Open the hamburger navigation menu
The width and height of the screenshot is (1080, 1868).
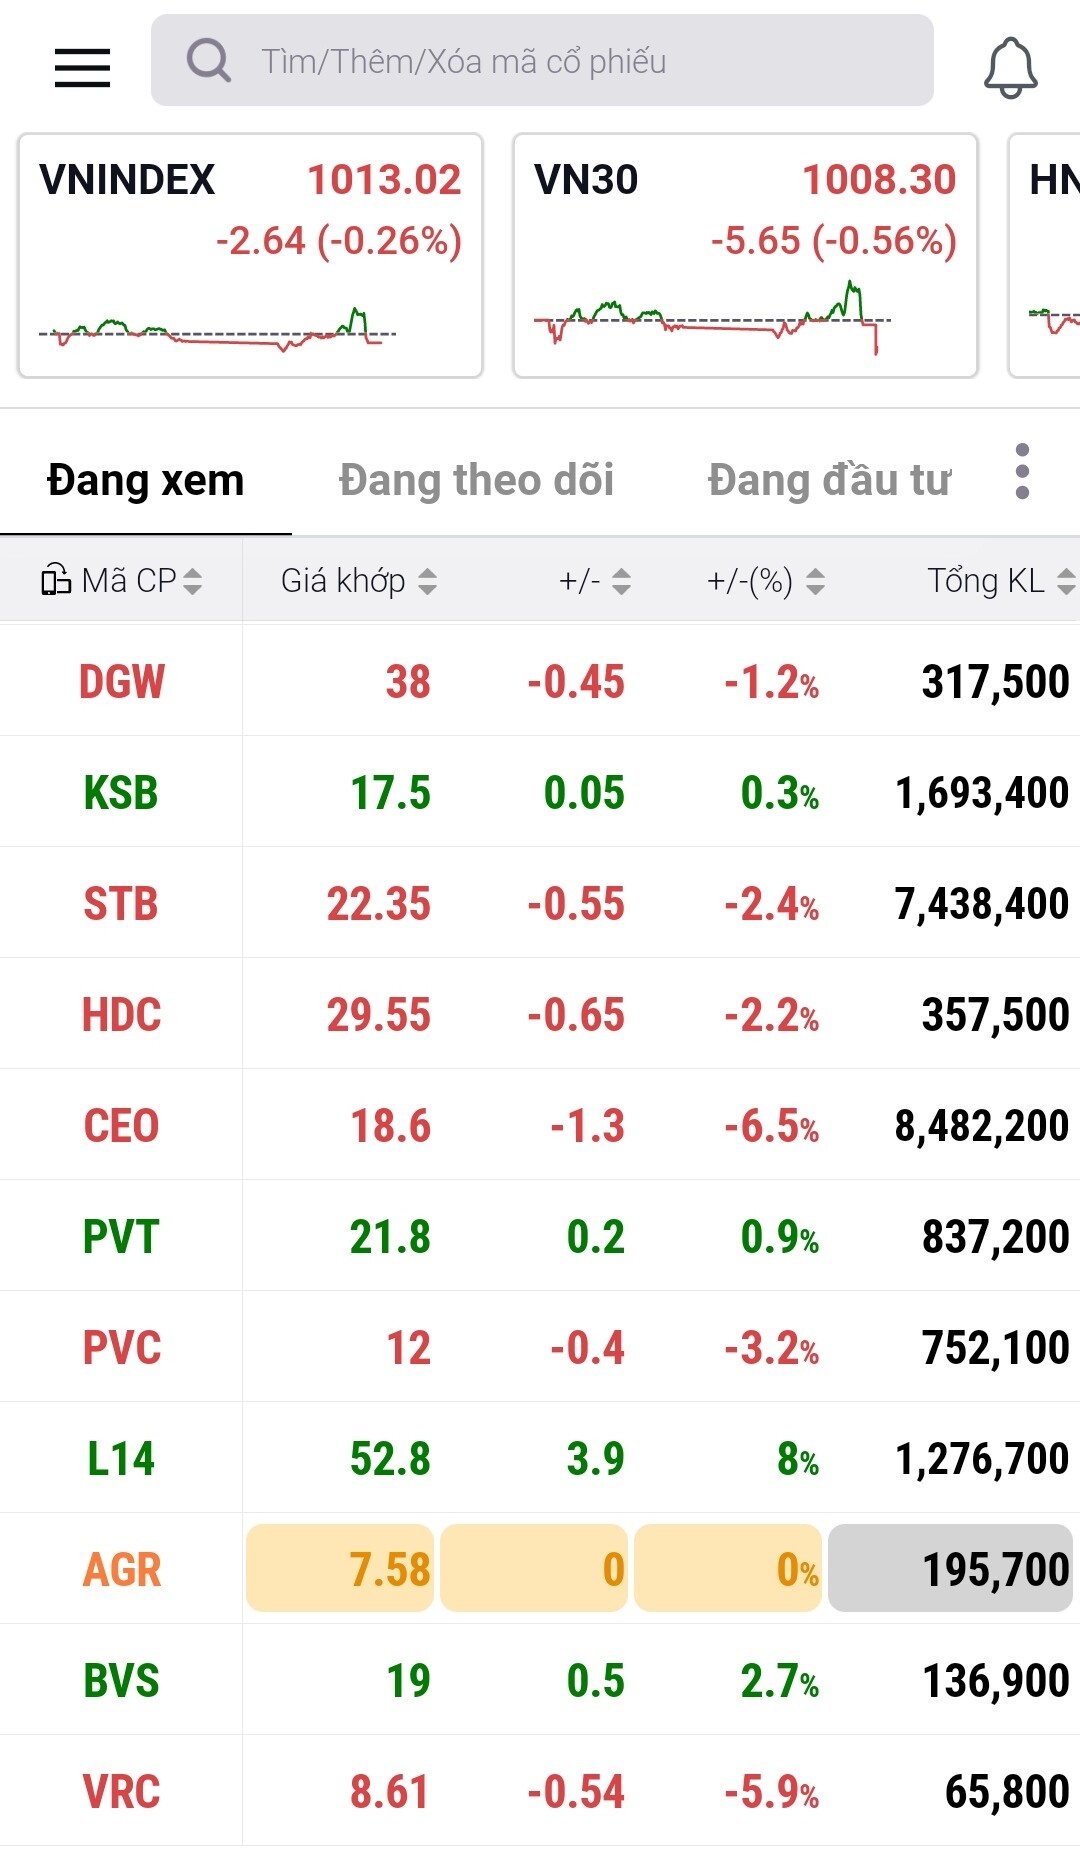pos(82,67)
